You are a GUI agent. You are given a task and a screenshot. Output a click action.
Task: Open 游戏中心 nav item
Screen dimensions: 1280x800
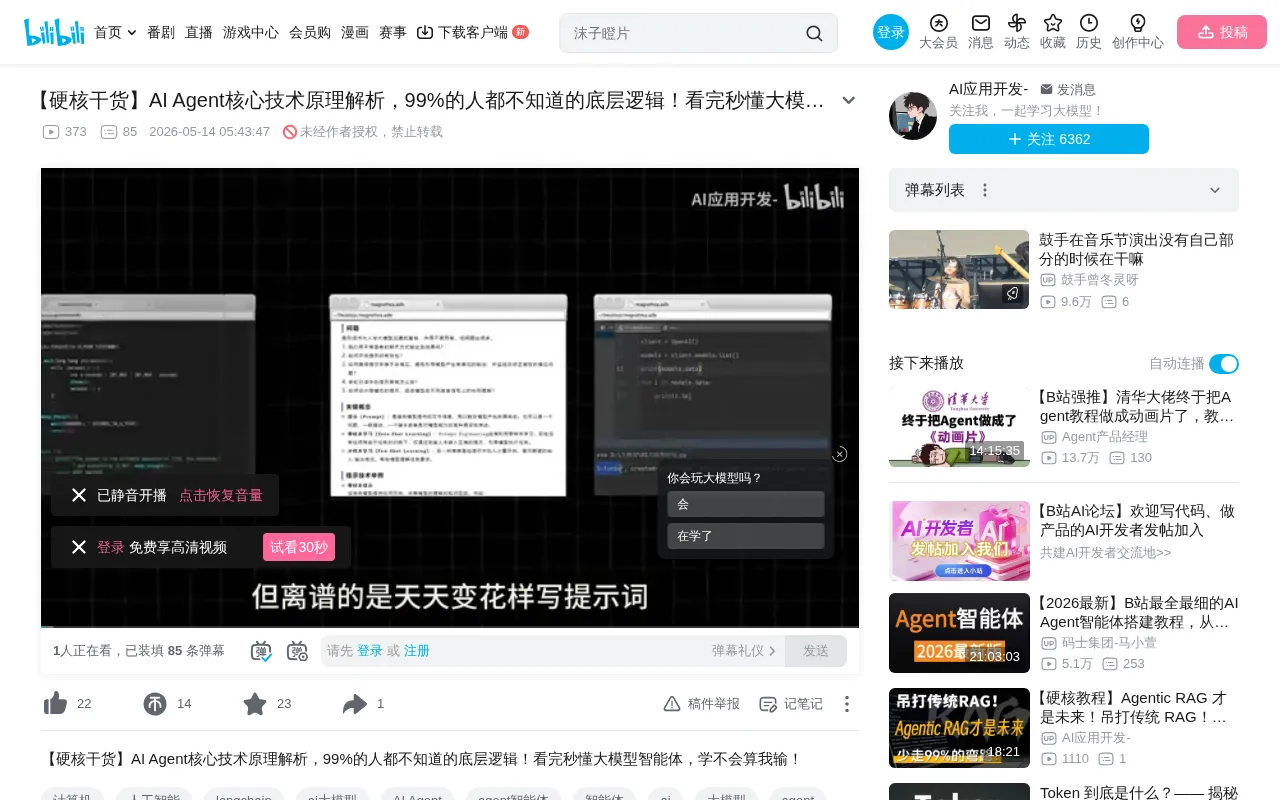point(251,32)
